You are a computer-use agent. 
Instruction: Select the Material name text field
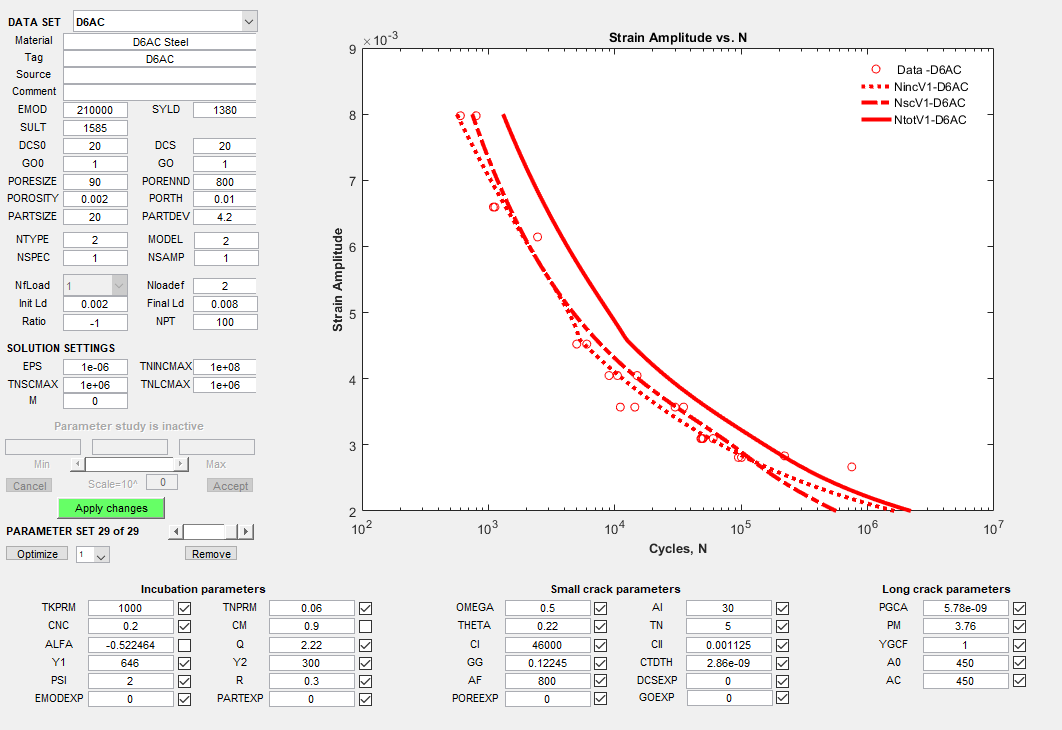(160, 42)
